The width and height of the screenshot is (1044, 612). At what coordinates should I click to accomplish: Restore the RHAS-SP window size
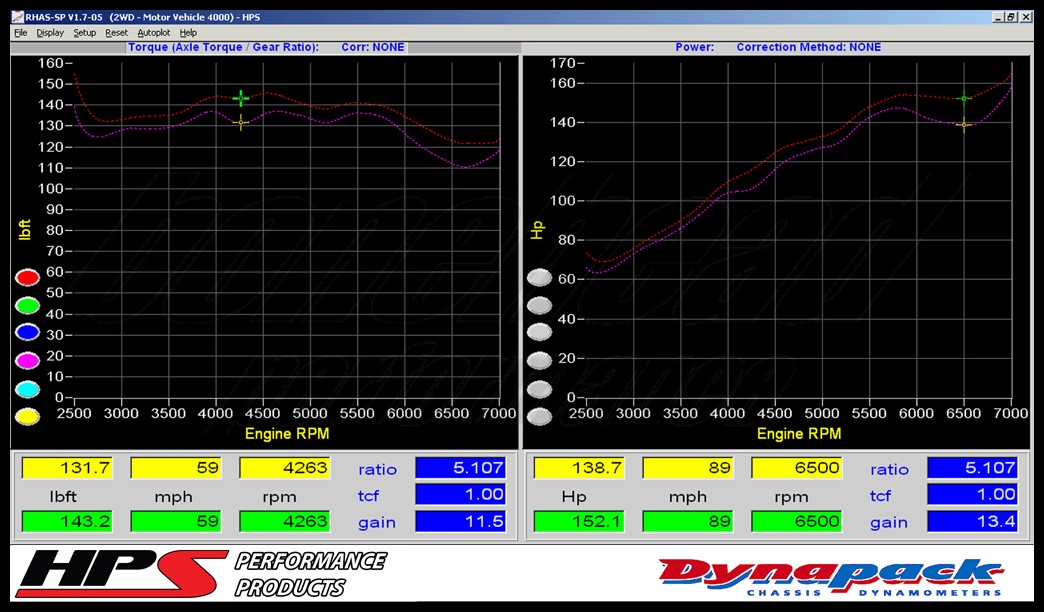(1011, 17)
